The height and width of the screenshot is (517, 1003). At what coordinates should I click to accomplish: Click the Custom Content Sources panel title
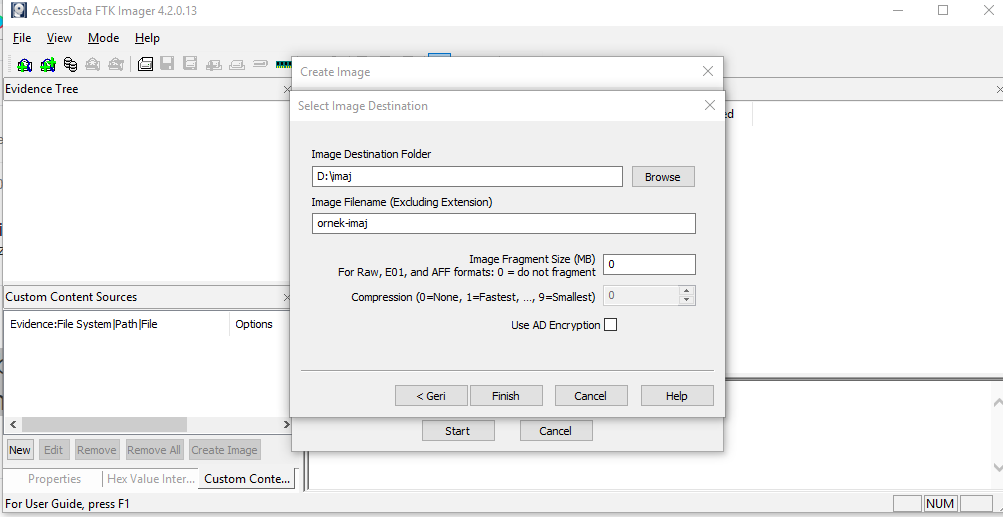pos(71,298)
